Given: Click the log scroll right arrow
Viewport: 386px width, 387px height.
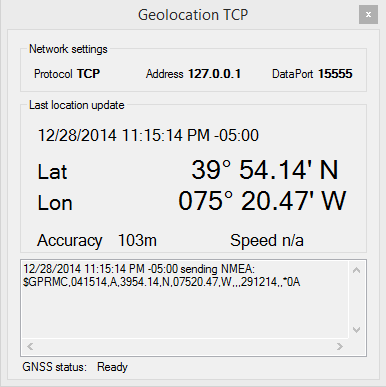Looking at the screenshot, I should [340, 346].
